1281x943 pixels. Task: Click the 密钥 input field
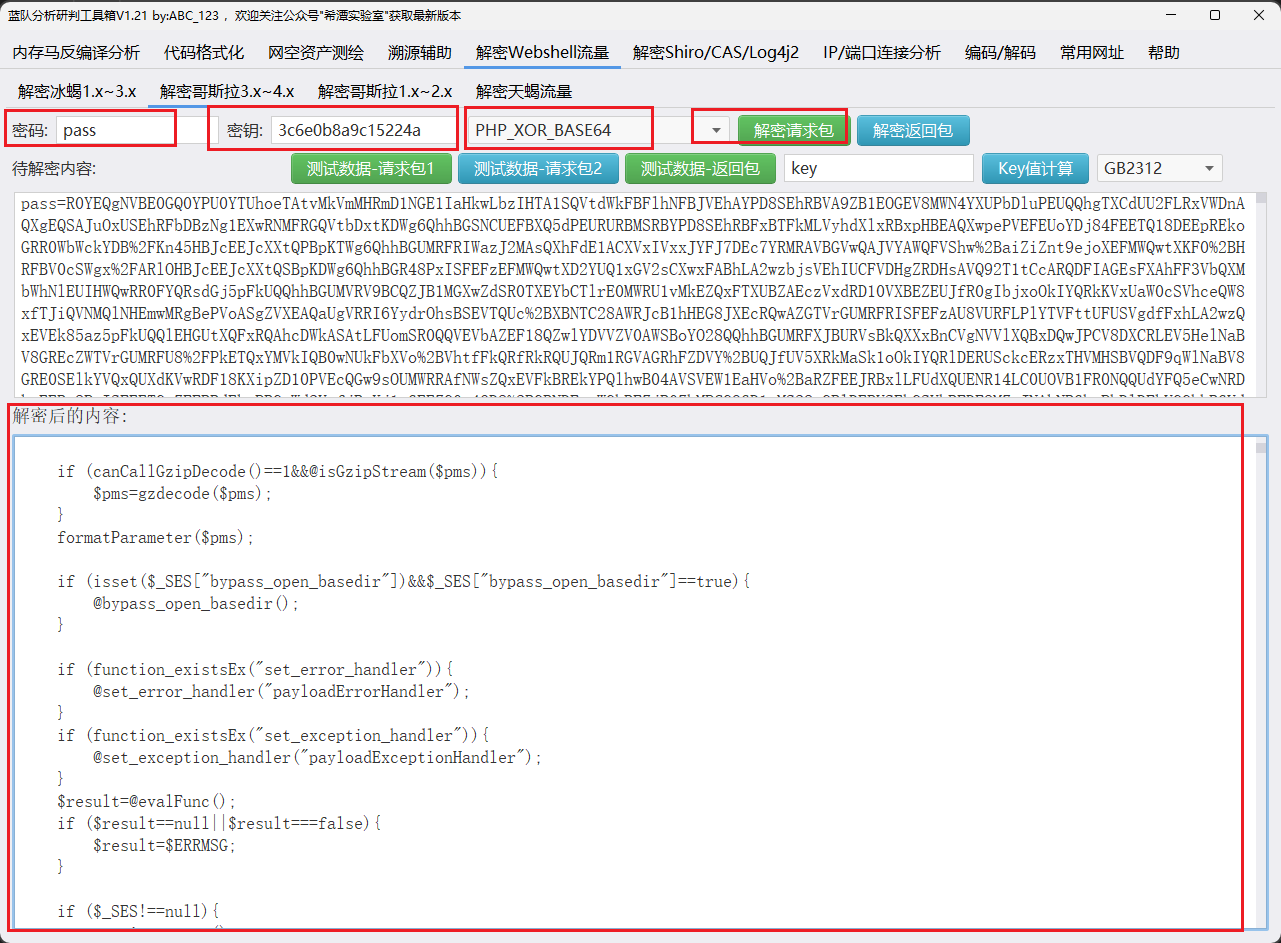[363, 130]
